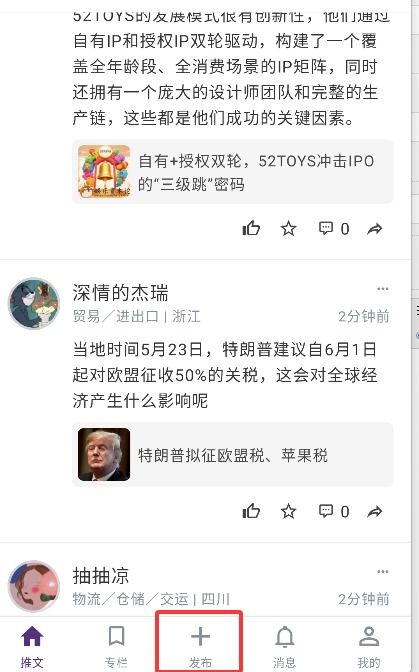Open more options for 深情的杰瑞's post
Viewport: 419px width, 672px height.
(383, 289)
